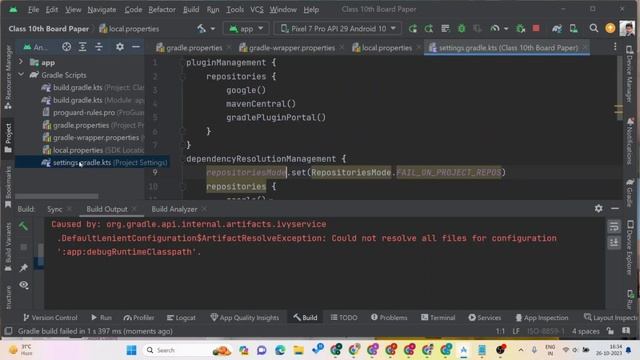The image size is (640, 360).
Task: Open the Profiler tool window
Action: [139, 318]
